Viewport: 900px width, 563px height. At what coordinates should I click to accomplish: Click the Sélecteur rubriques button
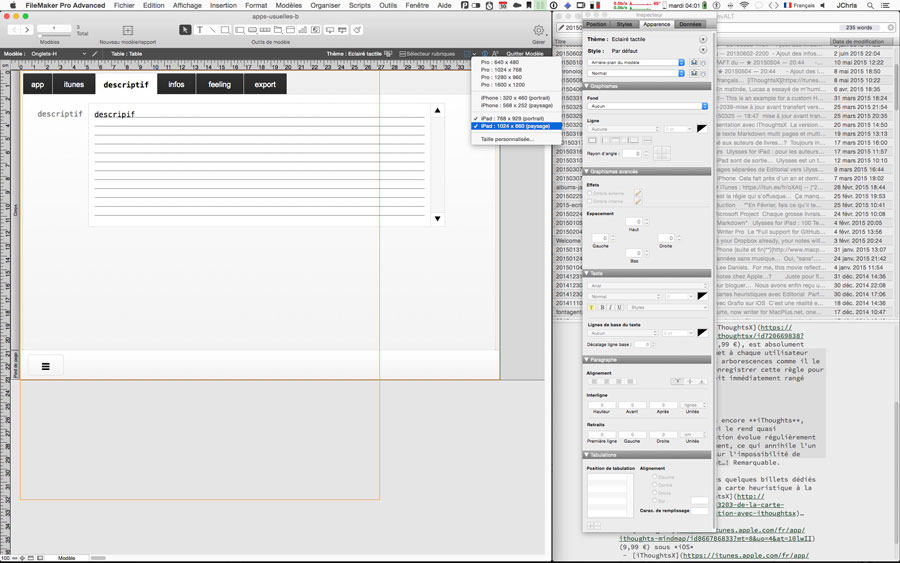point(427,54)
